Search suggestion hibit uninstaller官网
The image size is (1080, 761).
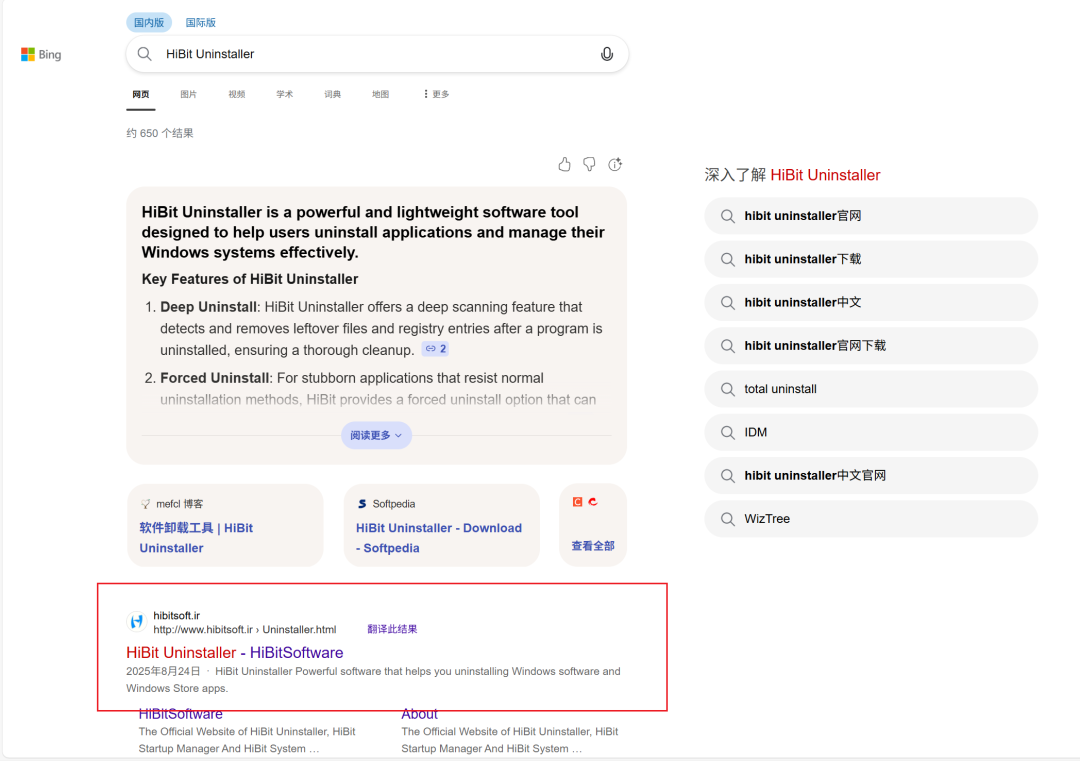[871, 216]
